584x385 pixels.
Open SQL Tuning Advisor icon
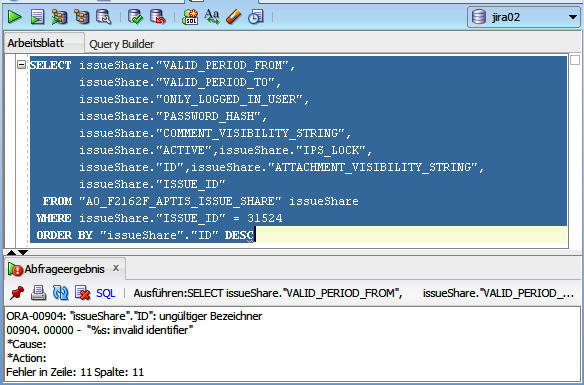(104, 17)
